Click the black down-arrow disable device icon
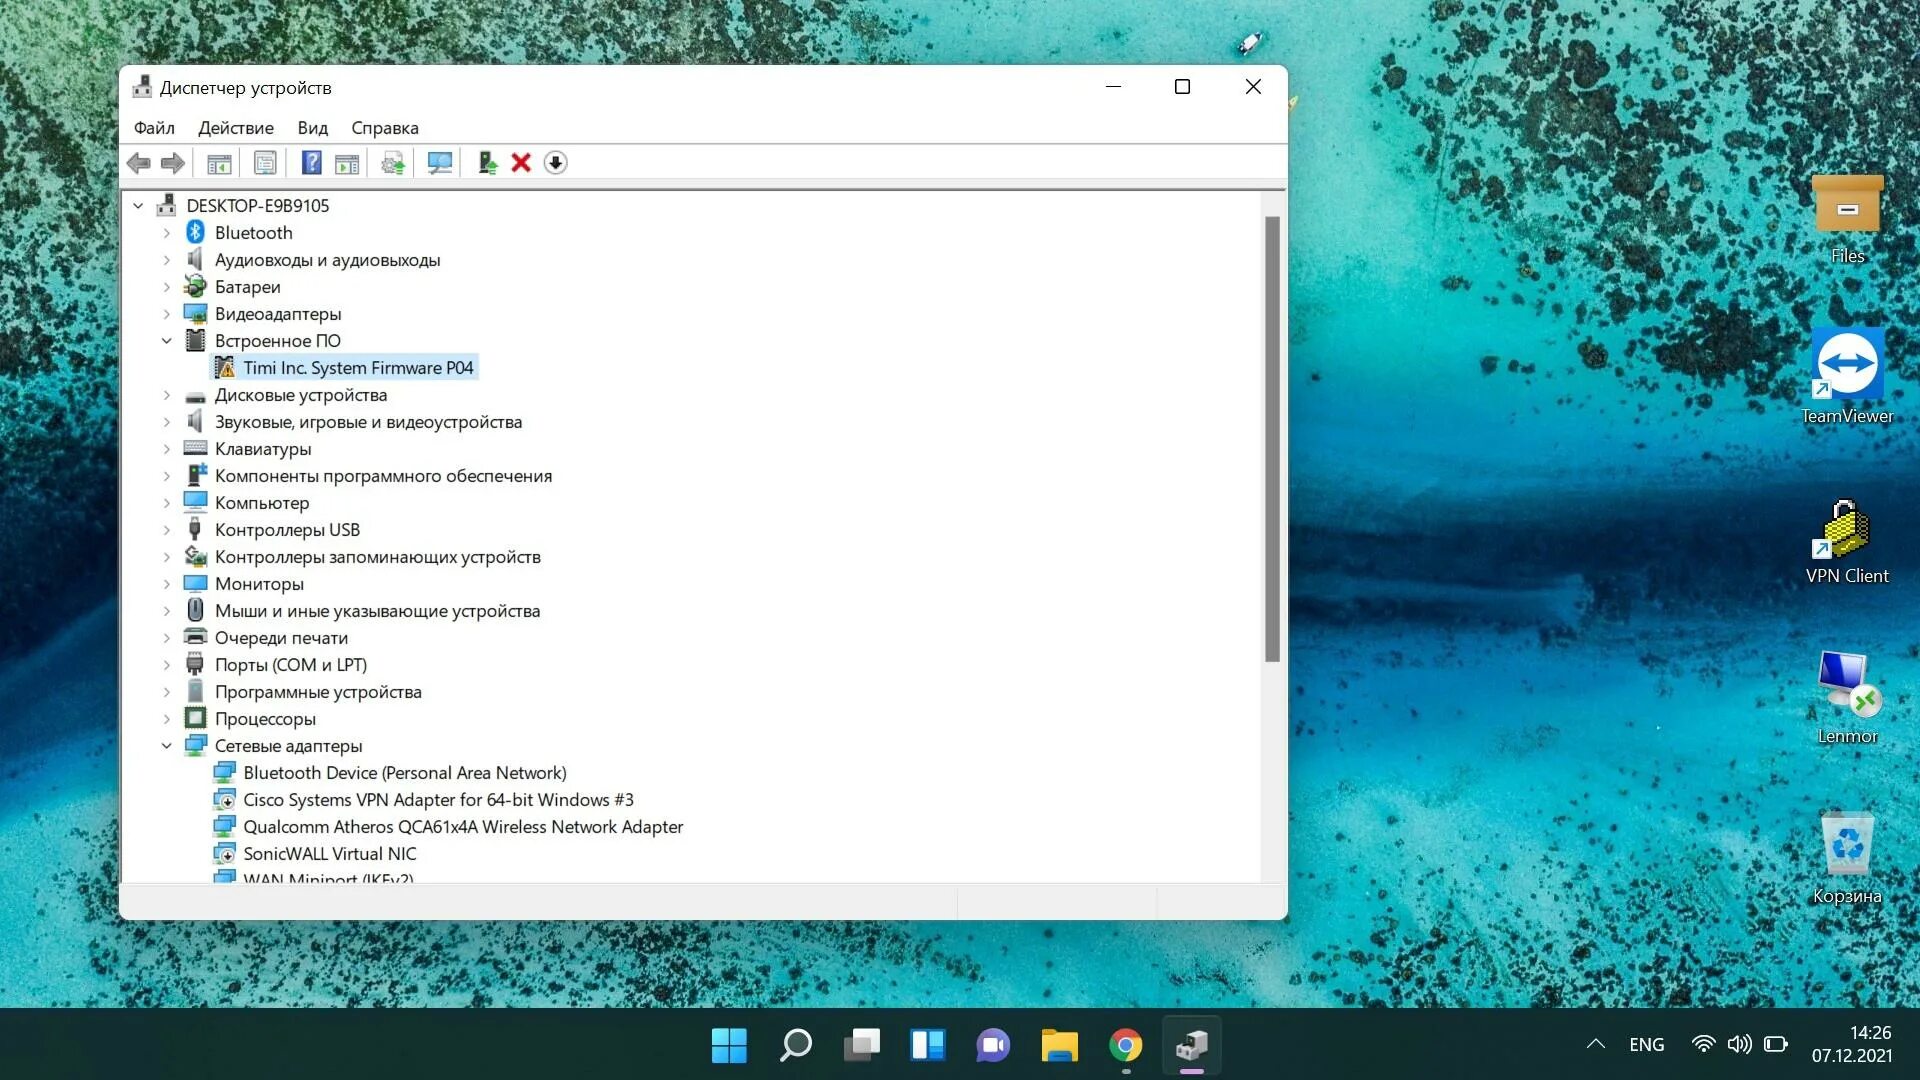The image size is (1920, 1080). (x=556, y=163)
